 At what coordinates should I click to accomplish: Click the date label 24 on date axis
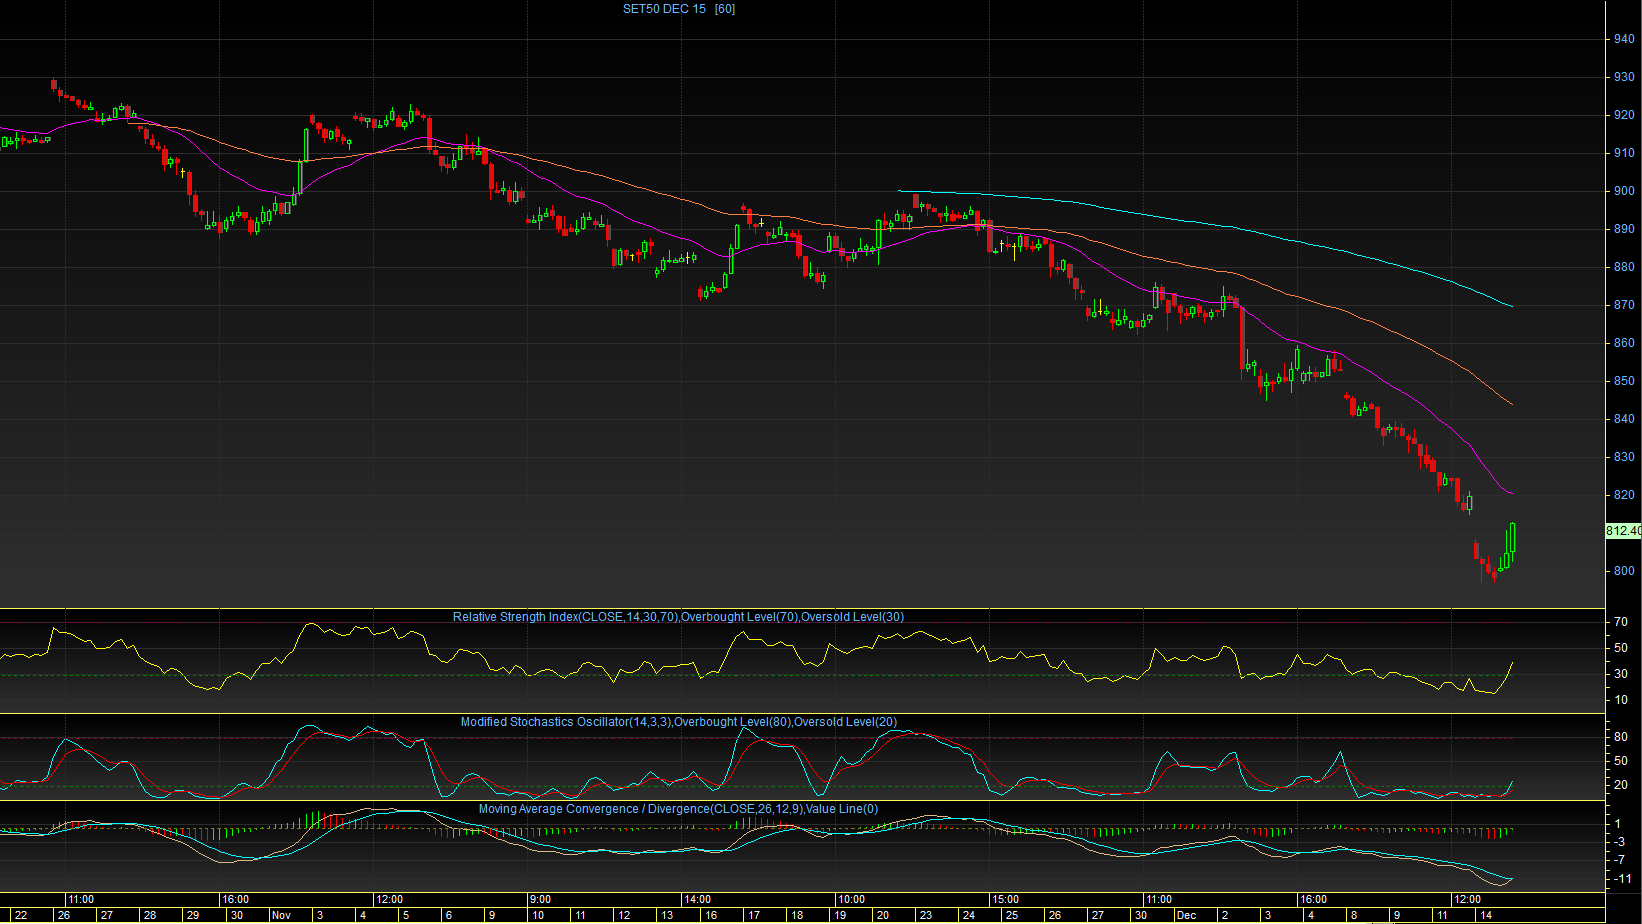(968, 915)
